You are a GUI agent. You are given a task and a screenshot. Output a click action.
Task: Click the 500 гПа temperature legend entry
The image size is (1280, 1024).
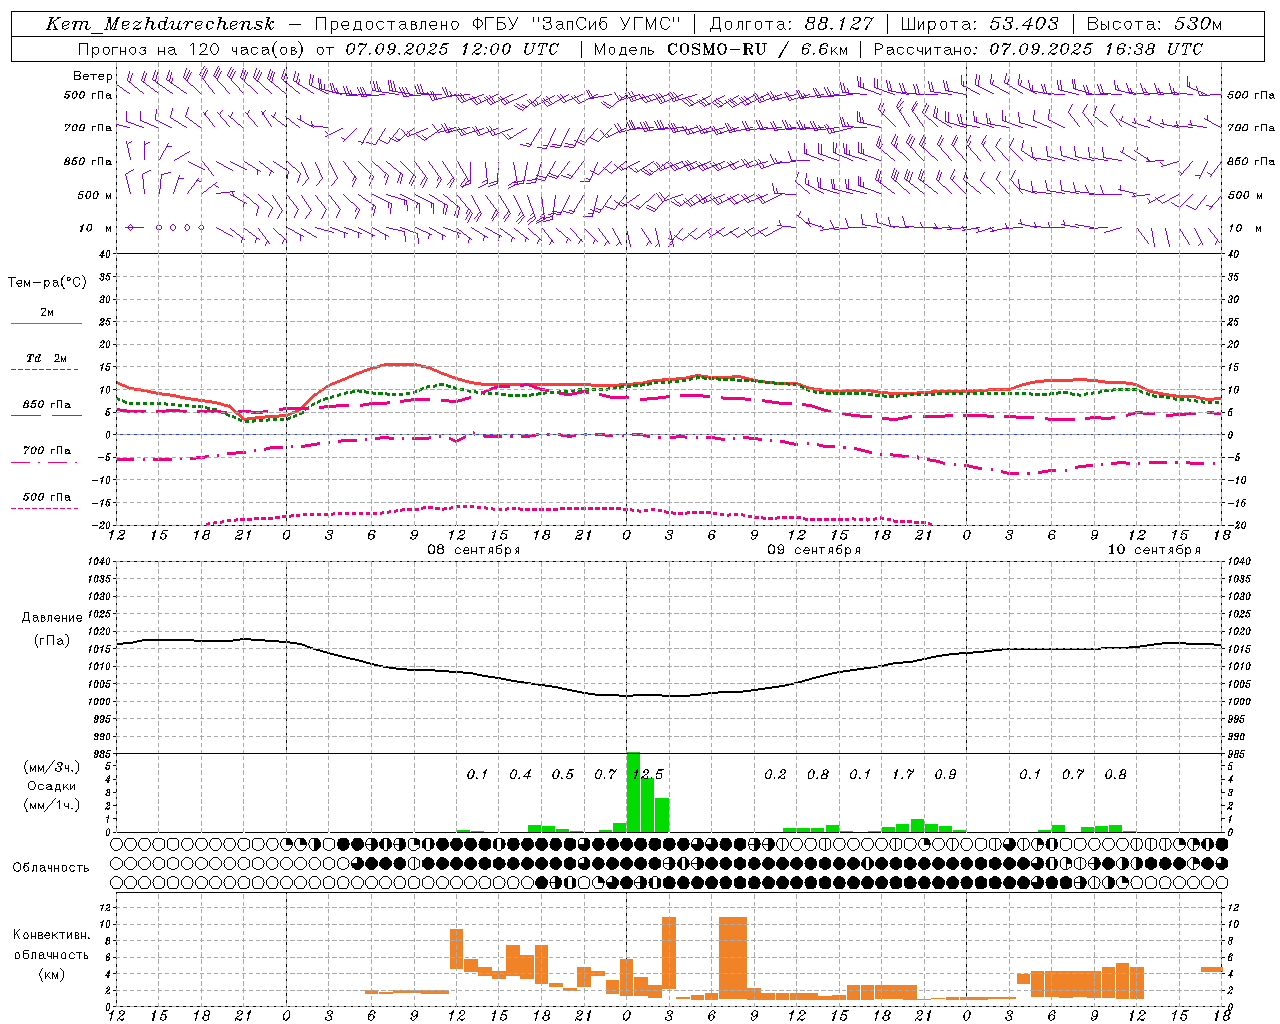(47, 497)
